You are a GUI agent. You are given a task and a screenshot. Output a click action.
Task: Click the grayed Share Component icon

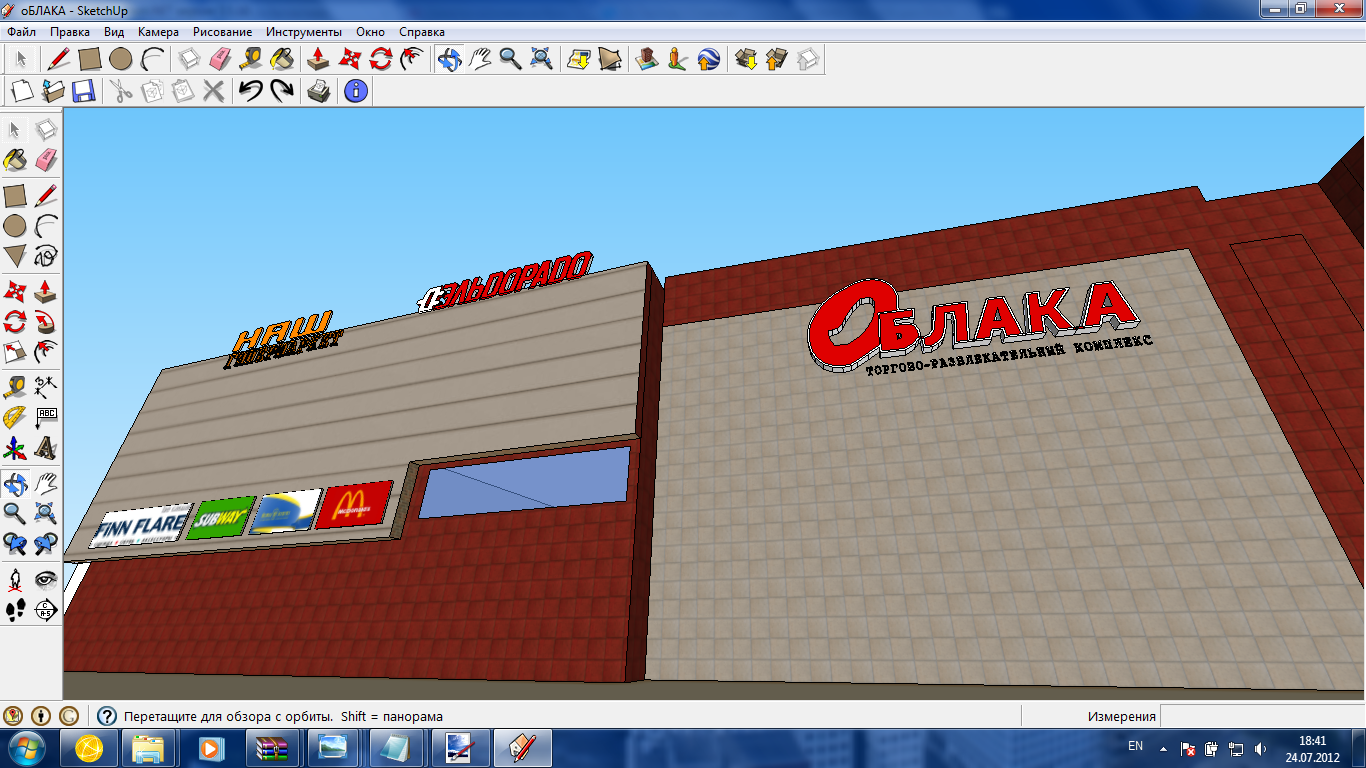pos(808,59)
